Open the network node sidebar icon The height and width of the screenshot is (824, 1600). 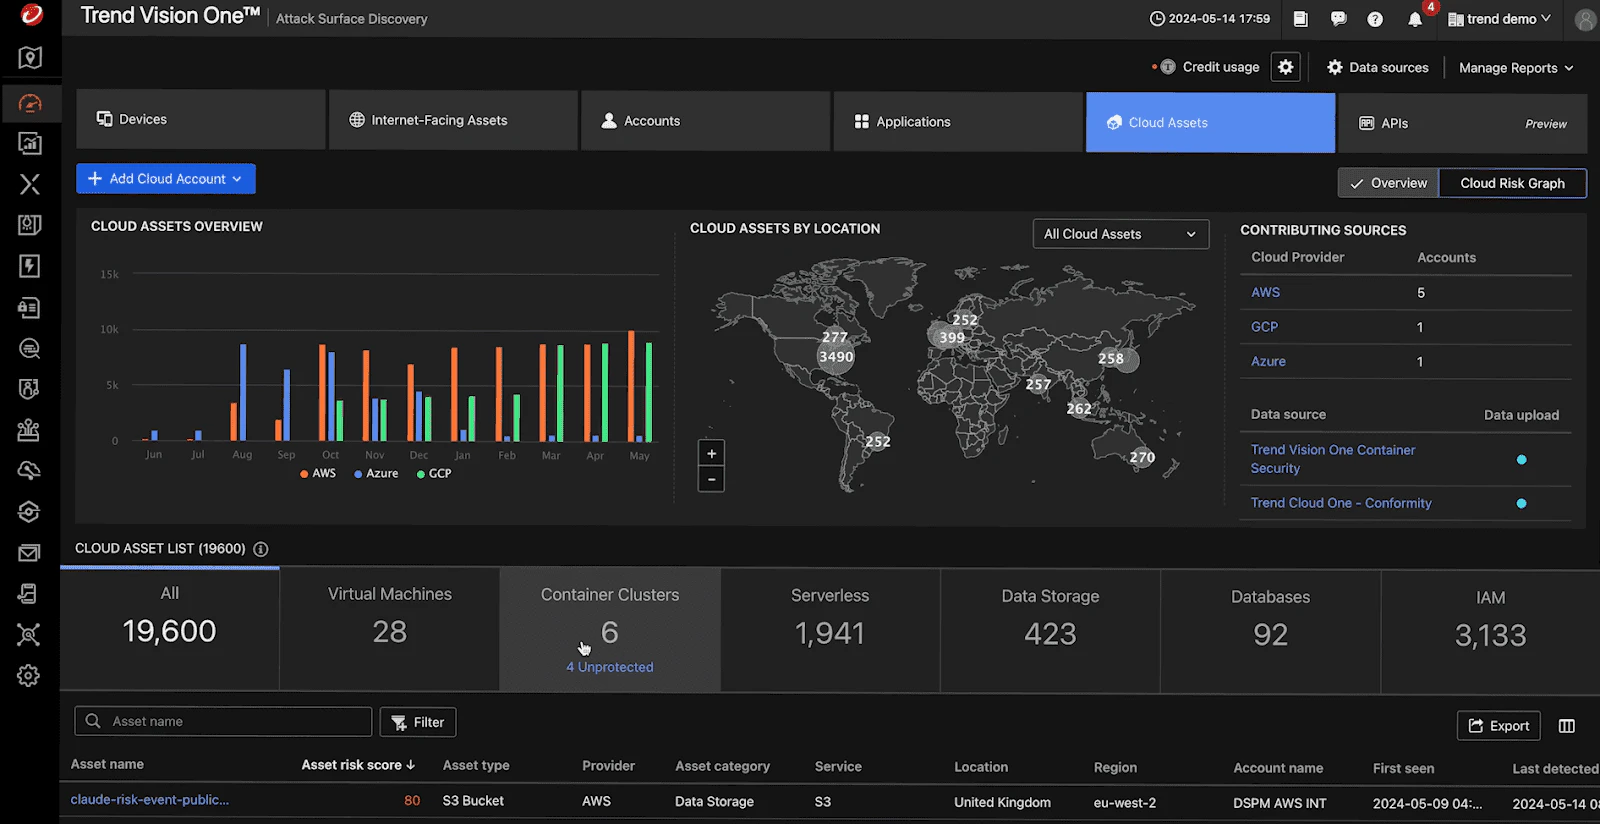tap(30, 634)
